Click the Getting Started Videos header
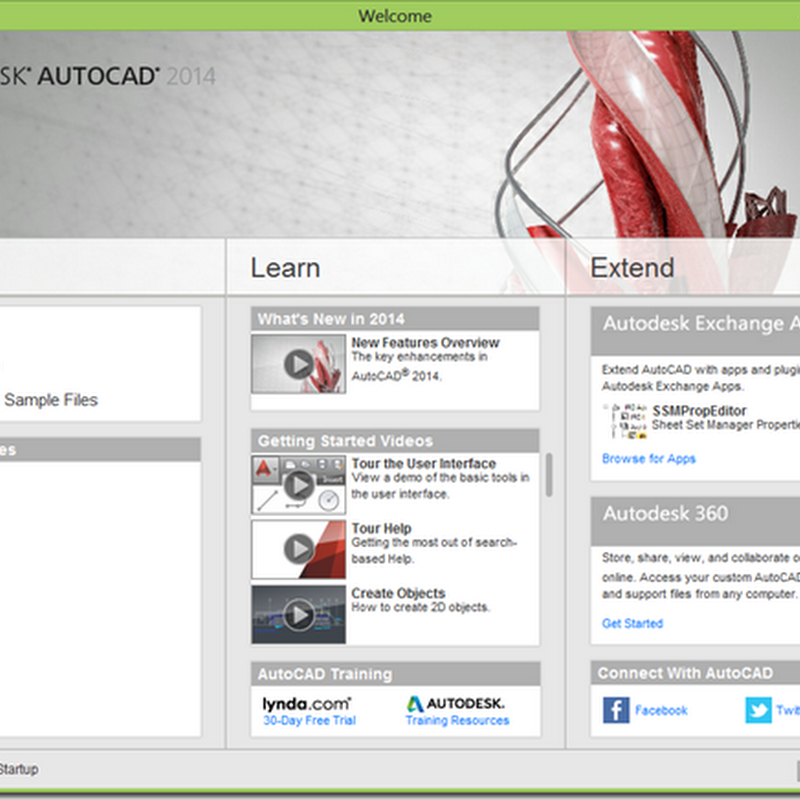The width and height of the screenshot is (800, 800). [395, 441]
